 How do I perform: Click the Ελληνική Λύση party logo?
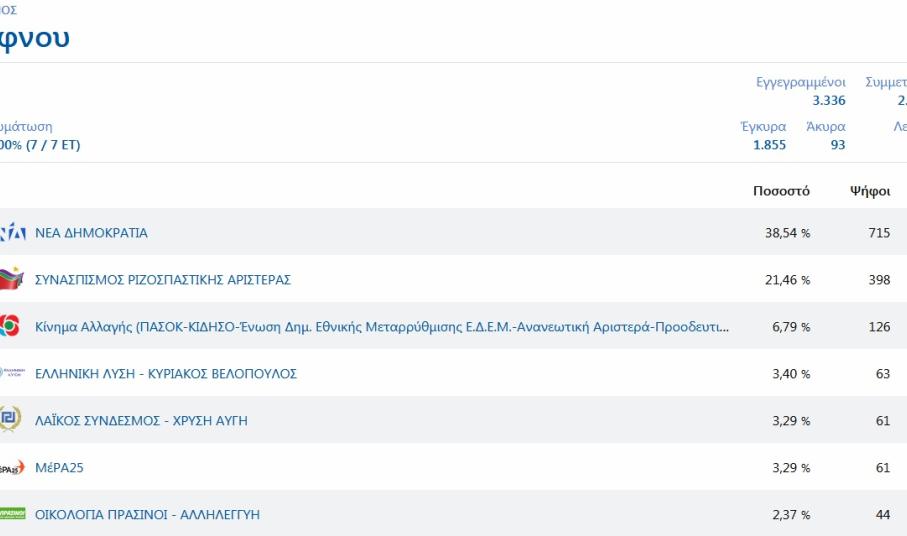(x=11, y=374)
